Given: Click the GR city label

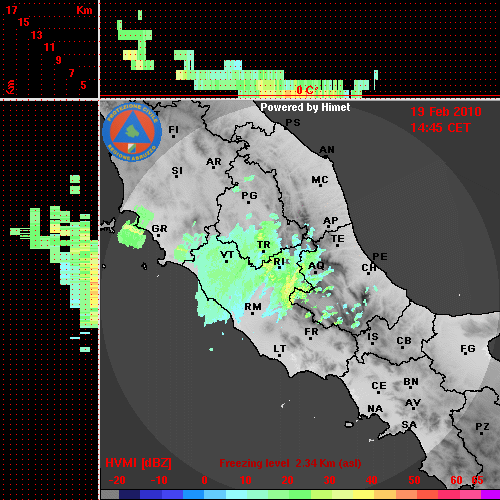Looking at the screenshot, I should [x=159, y=229].
